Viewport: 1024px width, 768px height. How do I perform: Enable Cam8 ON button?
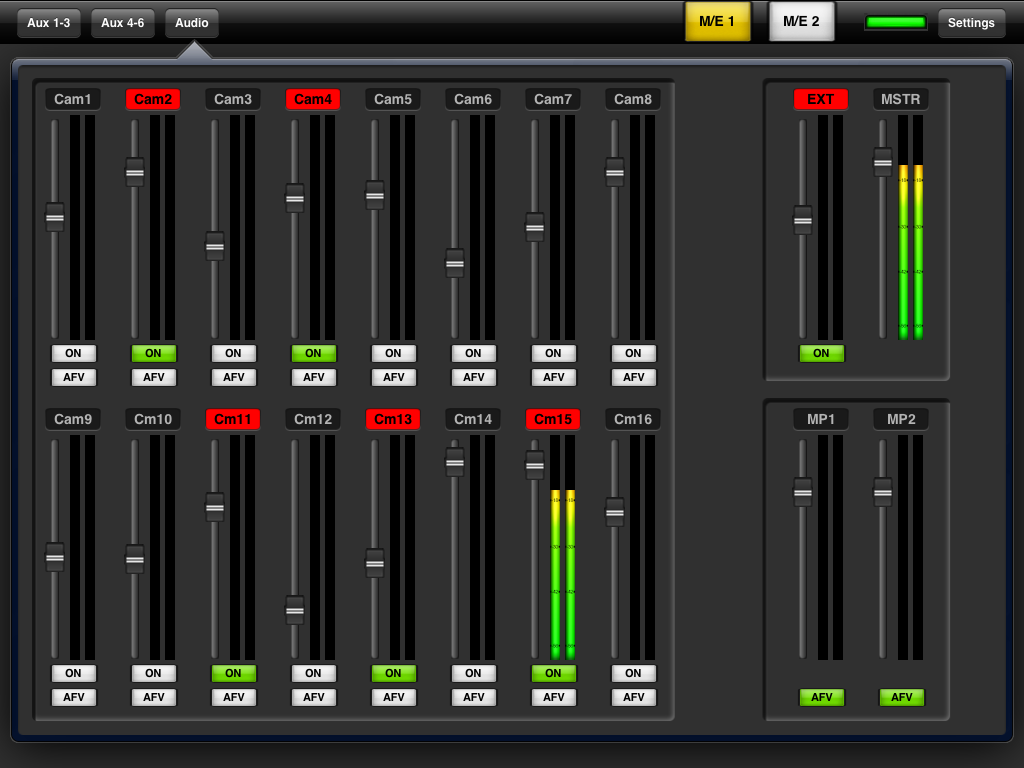[633, 353]
